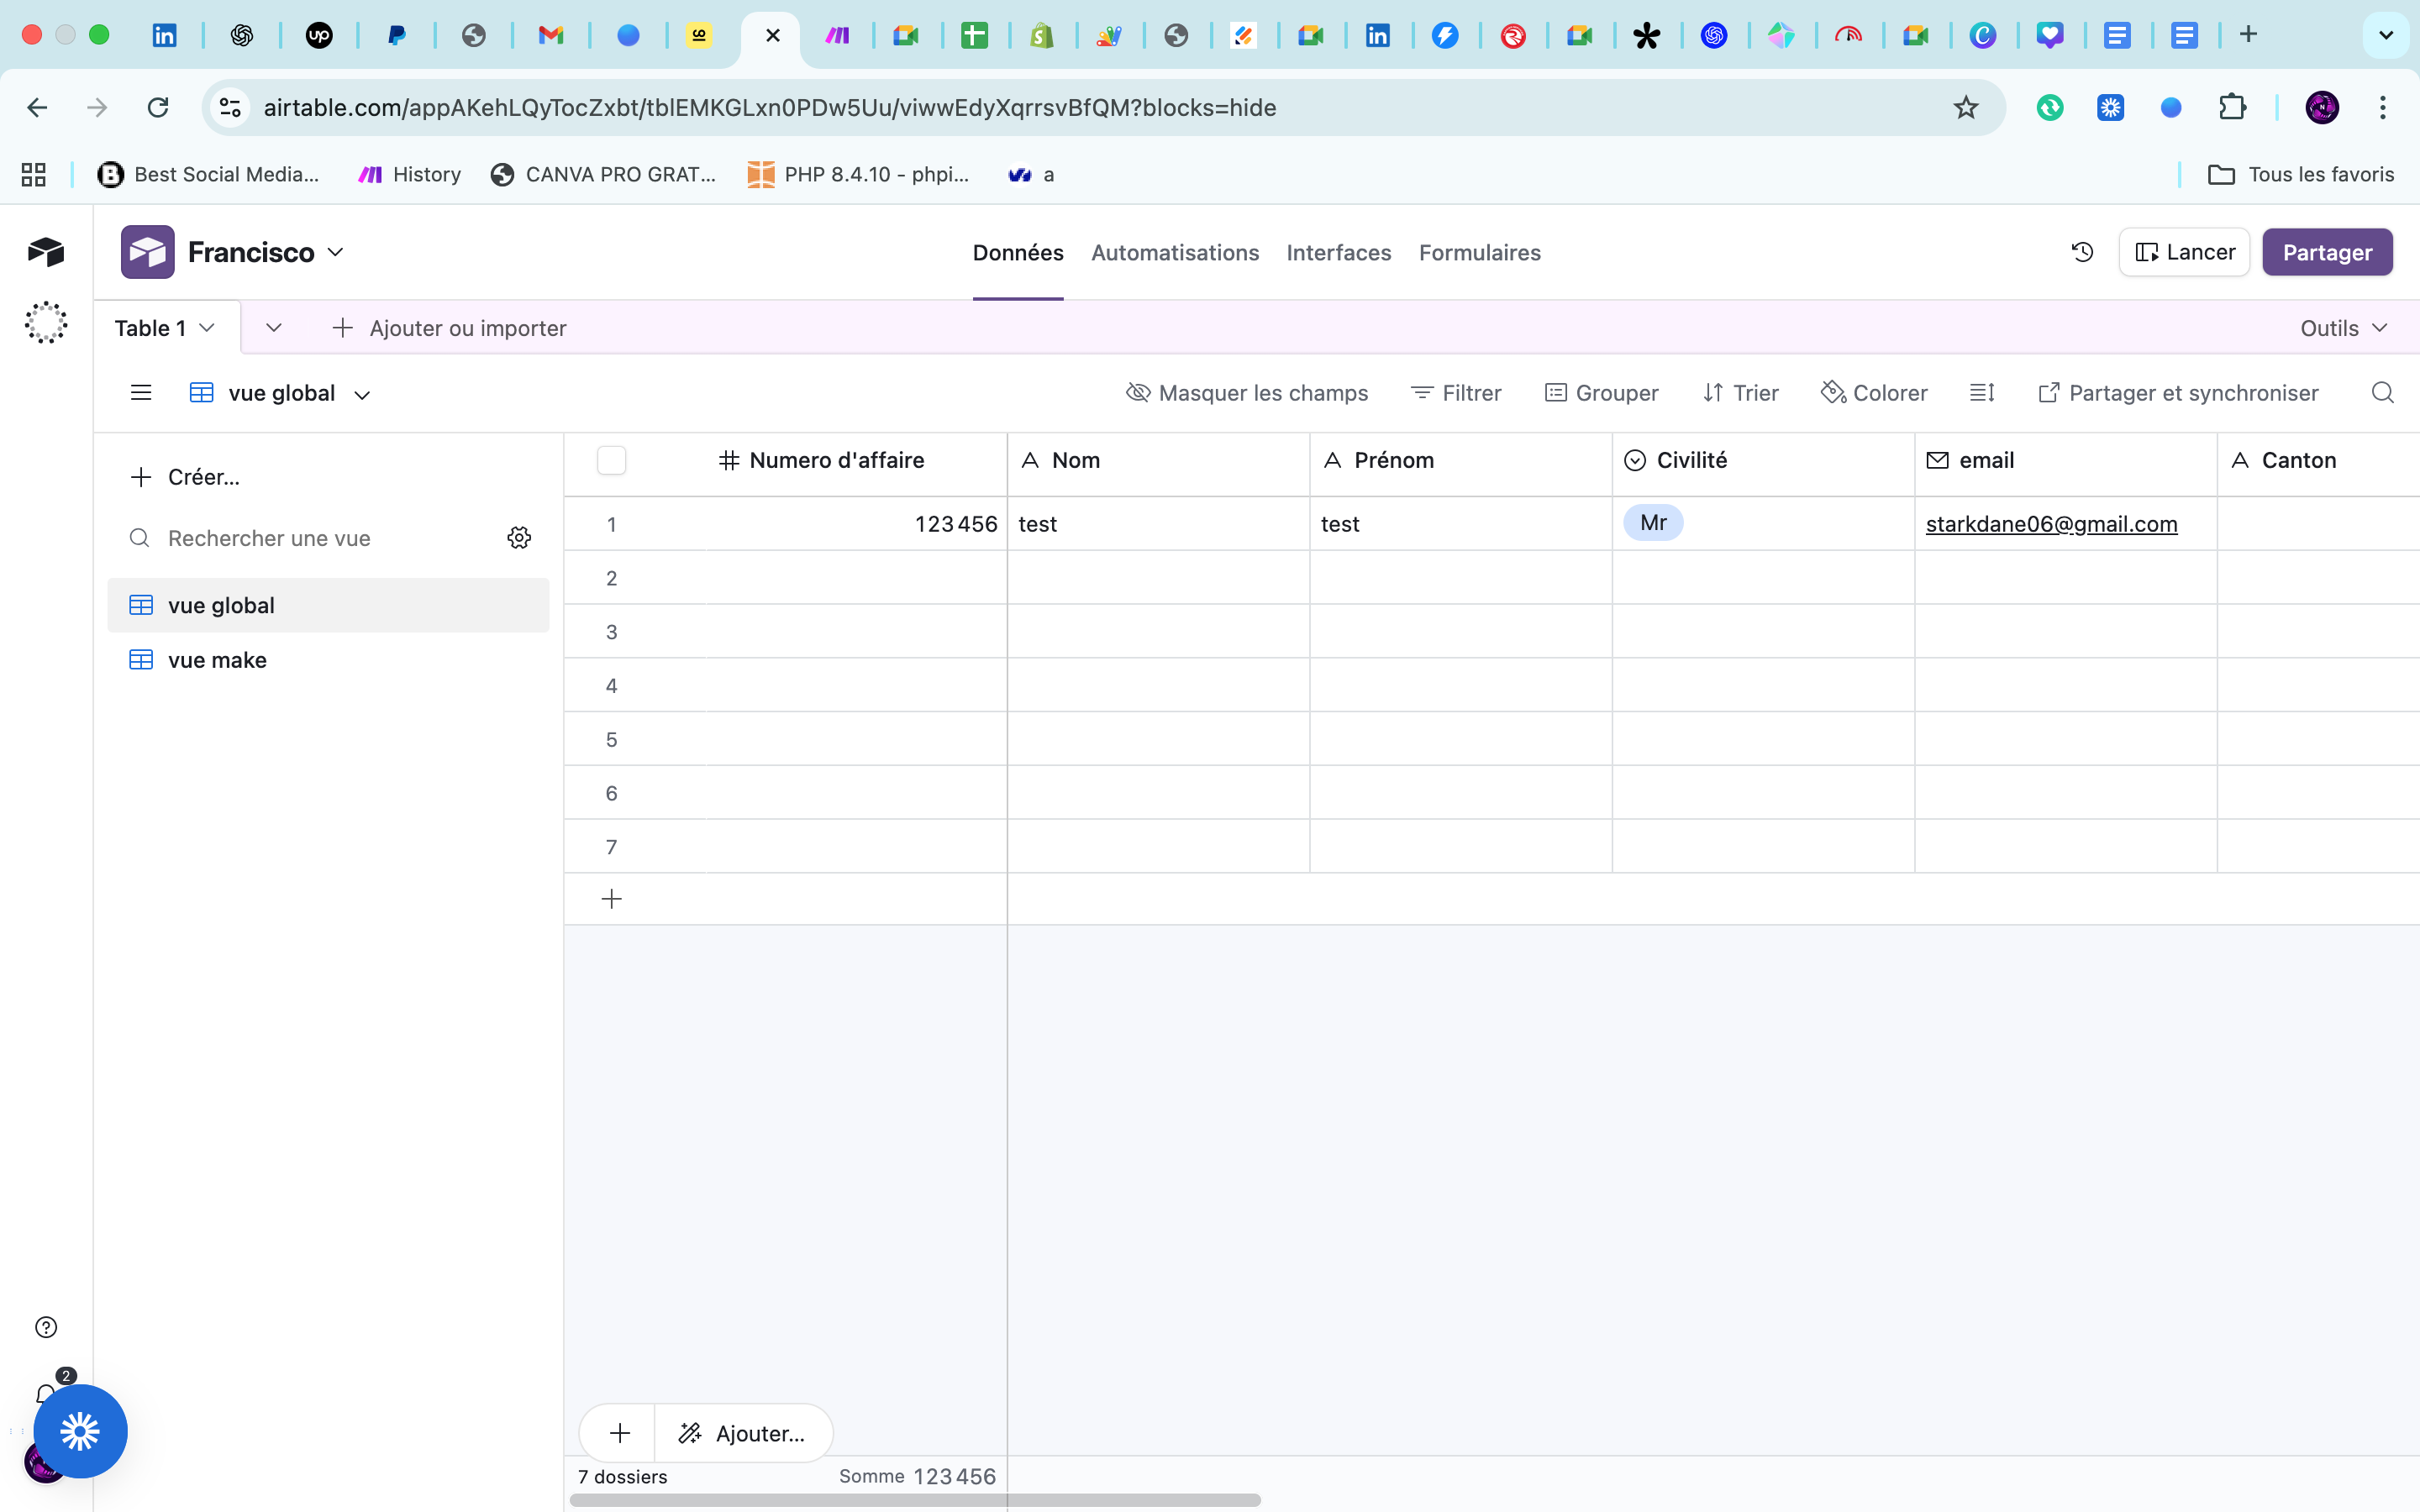
Task: Open the view search magnifier icon
Action: click(2382, 393)
